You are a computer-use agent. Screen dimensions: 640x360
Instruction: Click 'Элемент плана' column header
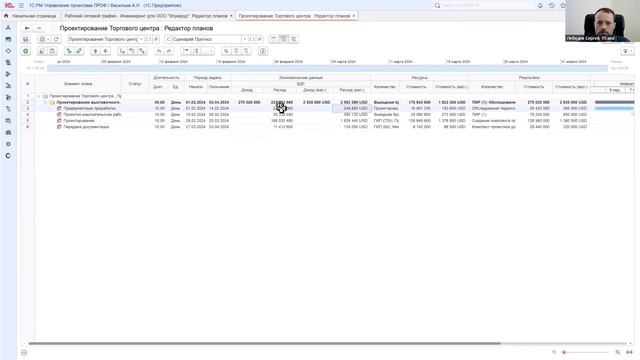pyautogui.click(x=78, y=84)
